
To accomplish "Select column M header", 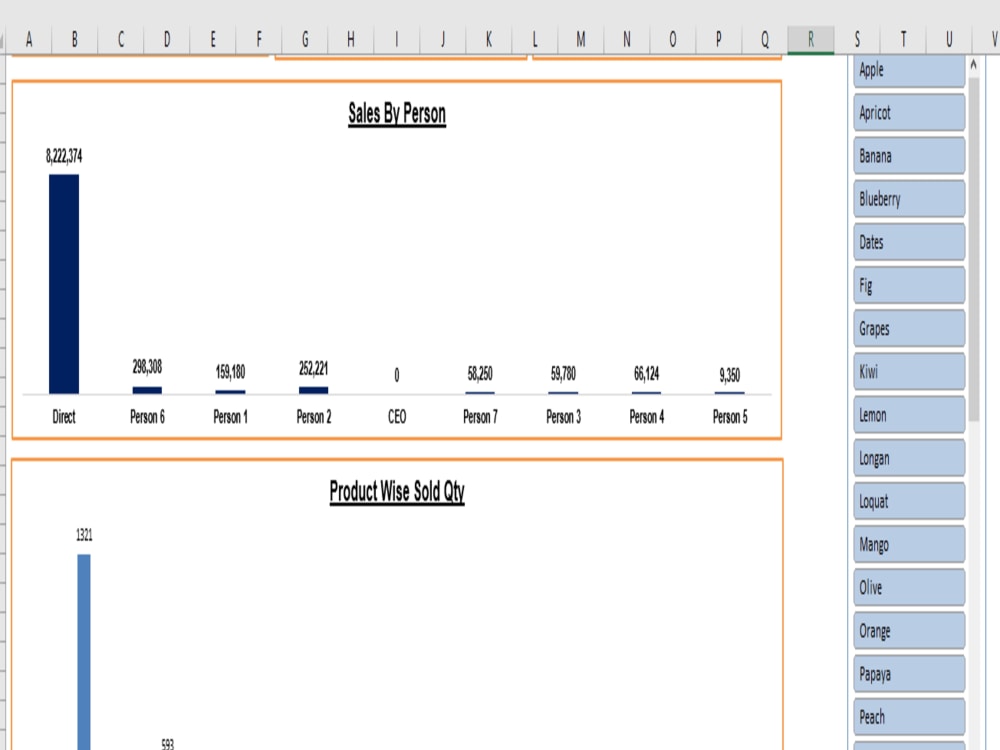I will point(580,40).
